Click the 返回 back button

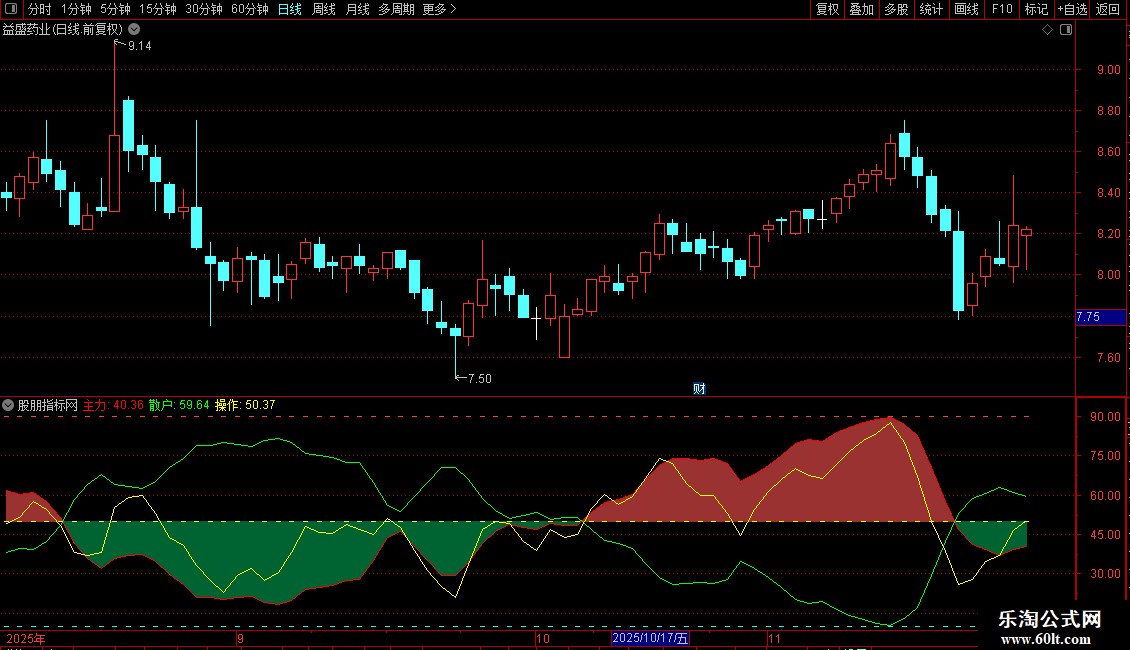[1108, 9]
